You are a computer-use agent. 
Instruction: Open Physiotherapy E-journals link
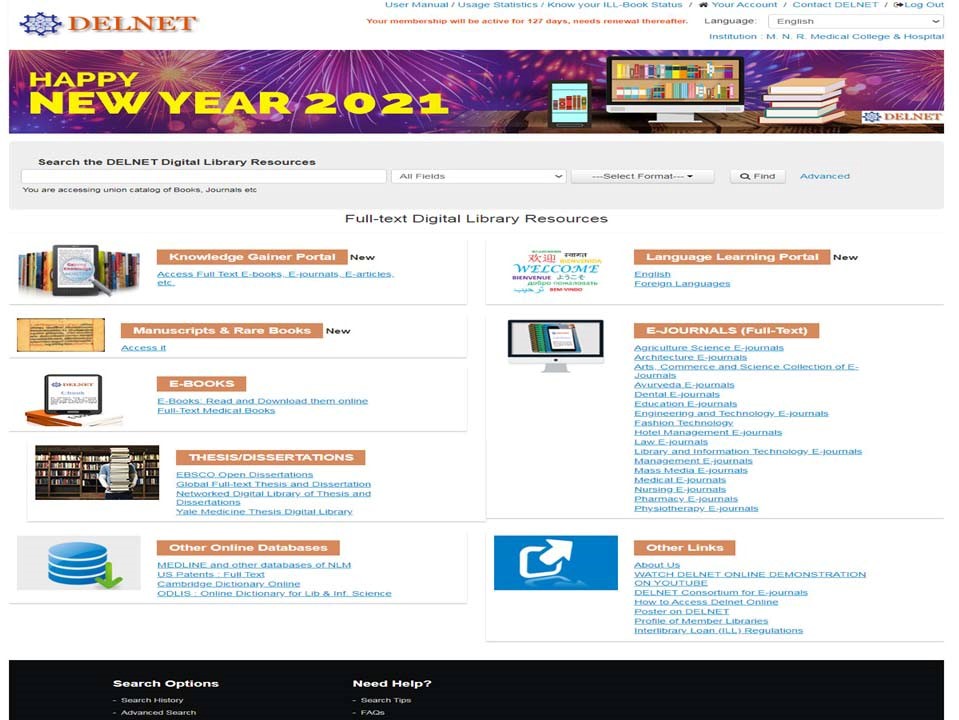click(696, 508)
